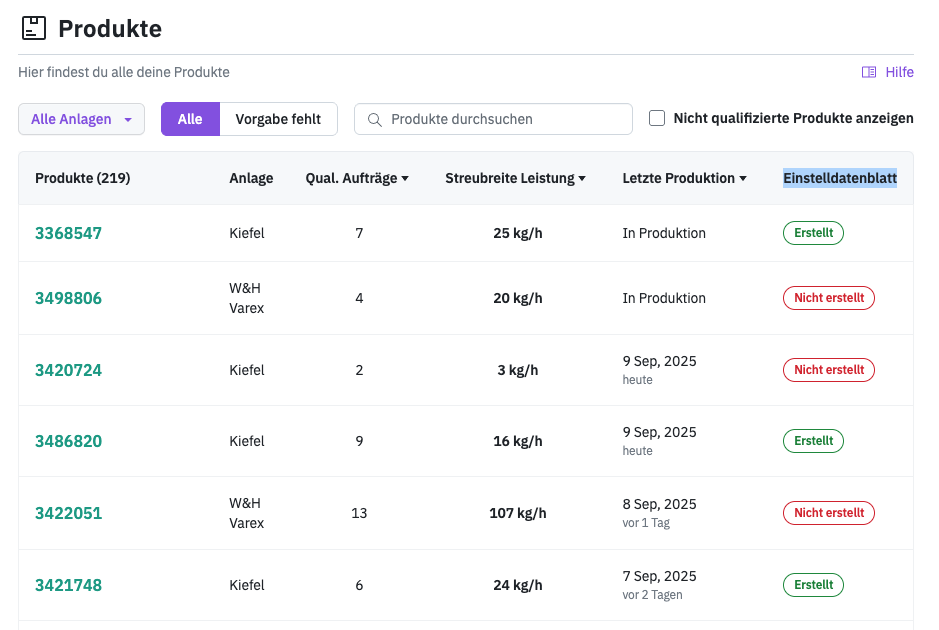Click the Einstelldatenblatt column header
This screenshot has height=630, width=939.
(839, 178)
